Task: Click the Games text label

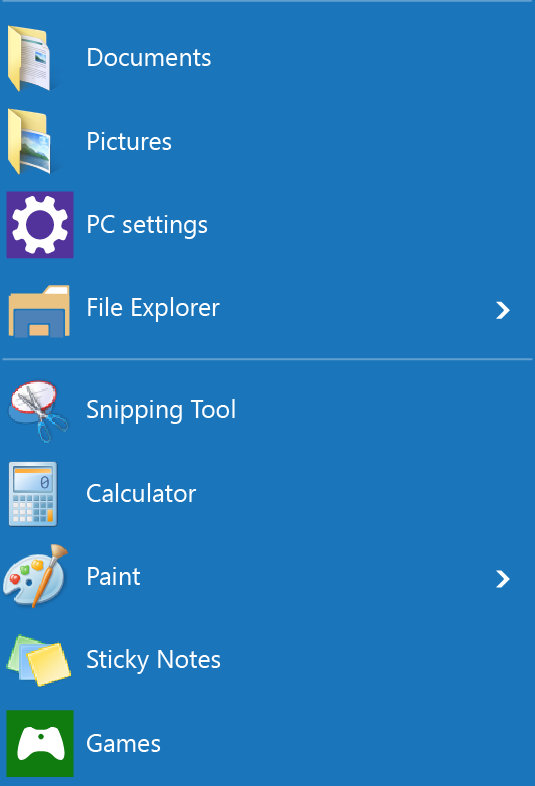Action: coord(123,743)
